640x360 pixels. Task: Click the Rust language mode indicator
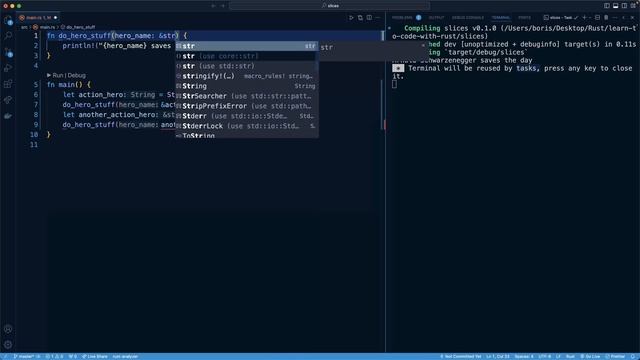(570, 356)
